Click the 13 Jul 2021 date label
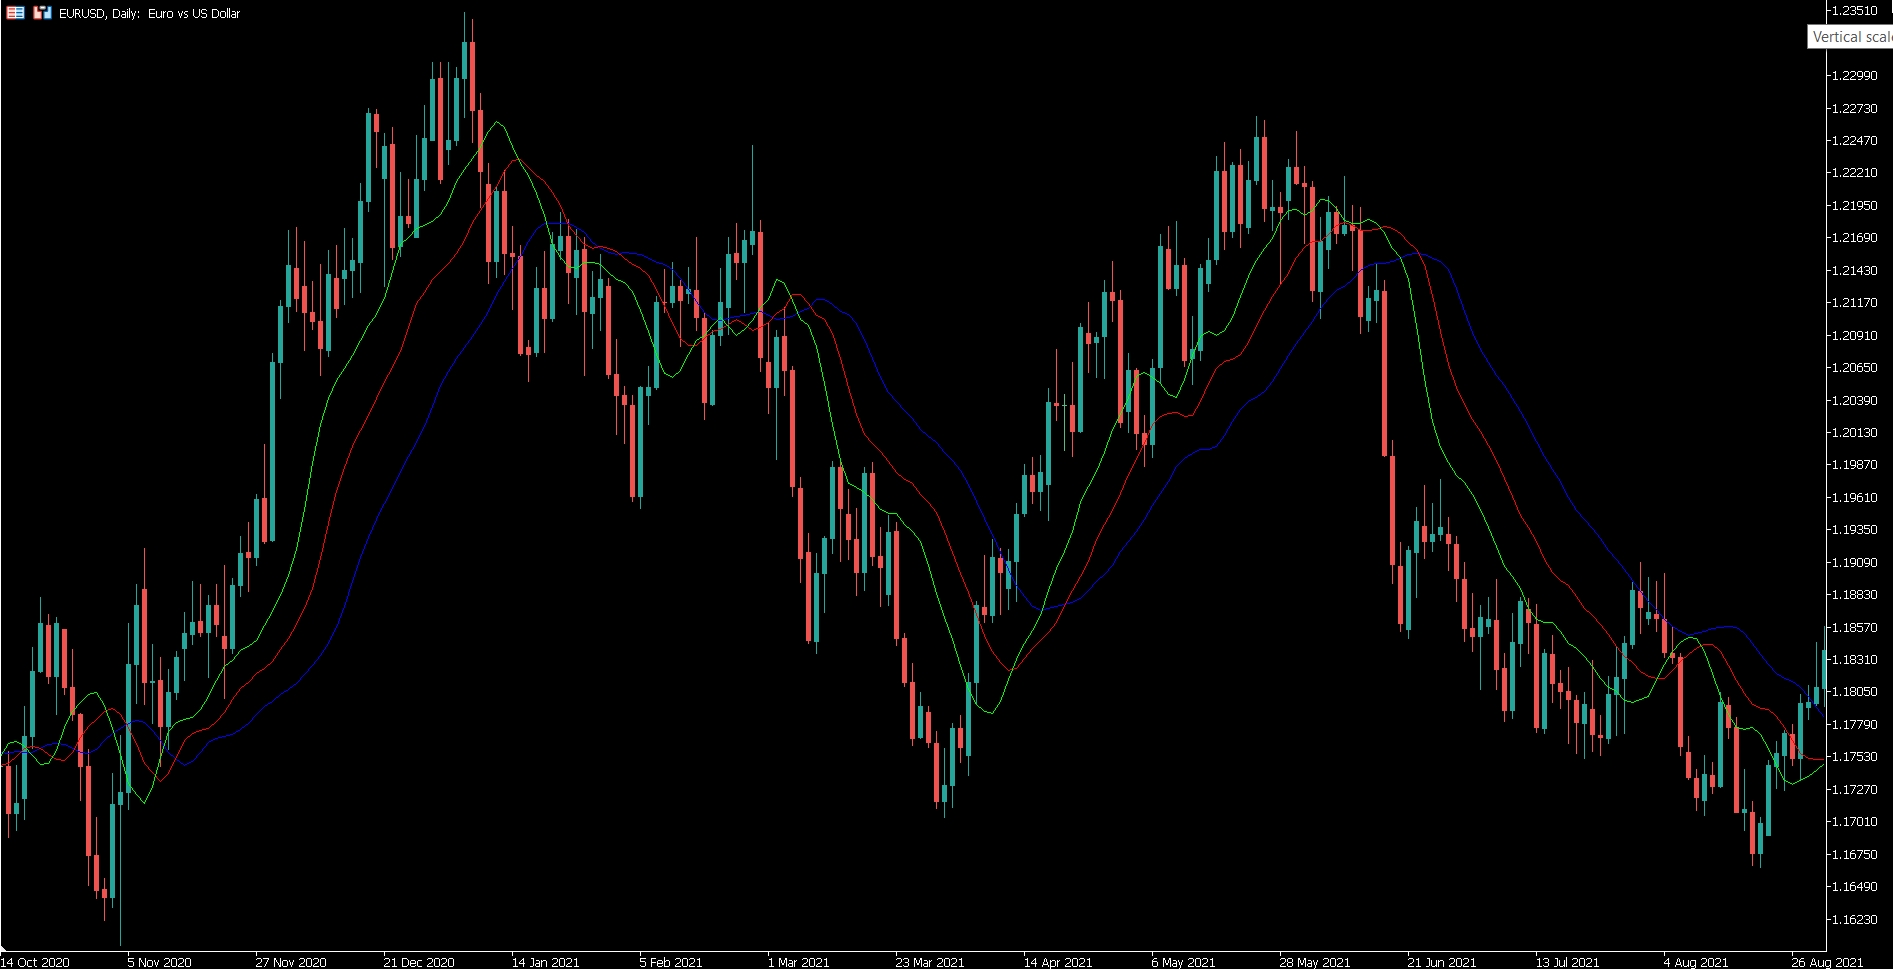 point(1568,962)
